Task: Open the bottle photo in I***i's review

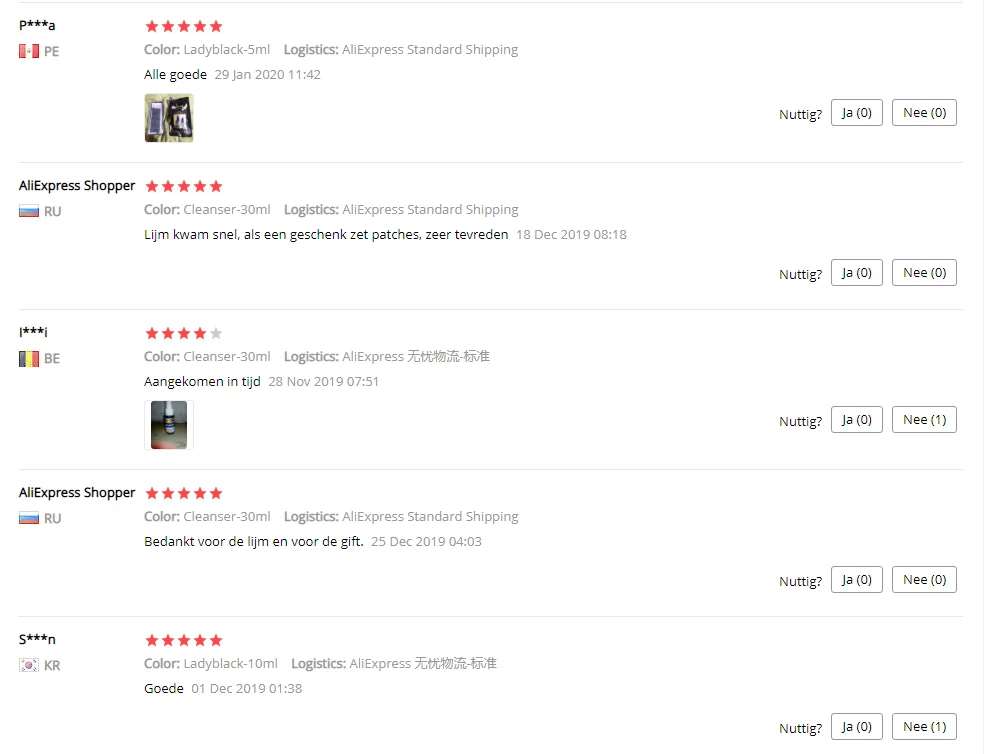Action: (169, 425)
